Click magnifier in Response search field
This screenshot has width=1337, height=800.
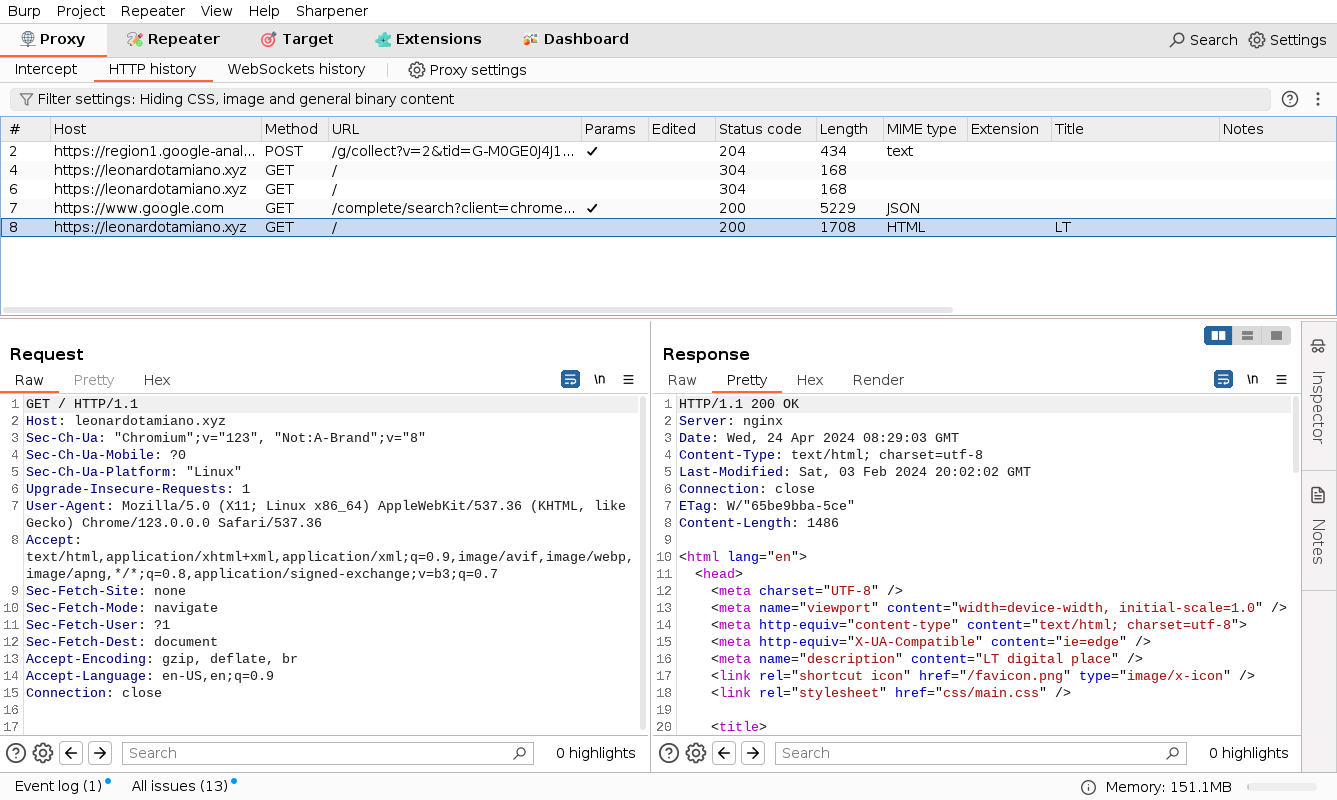point(1173,753)
